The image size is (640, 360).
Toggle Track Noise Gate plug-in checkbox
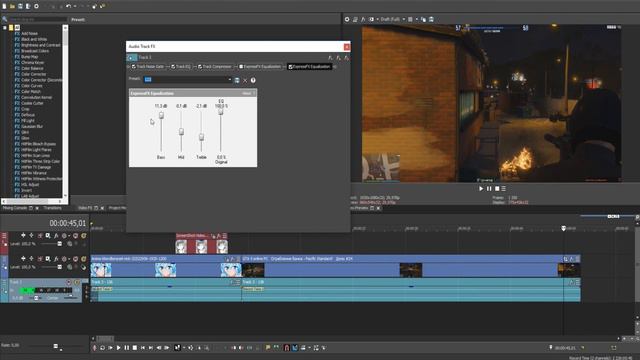point(133,67)
